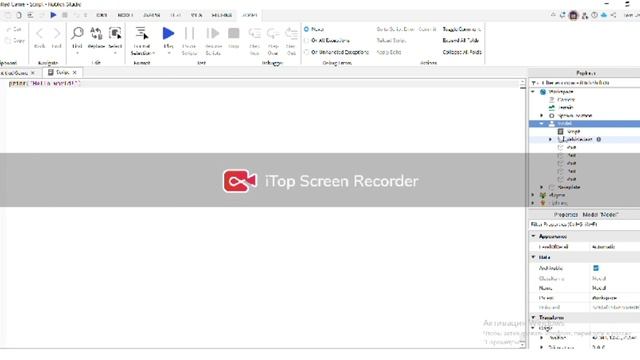
Task: Expand the Position property row
Action: [542, 338]
